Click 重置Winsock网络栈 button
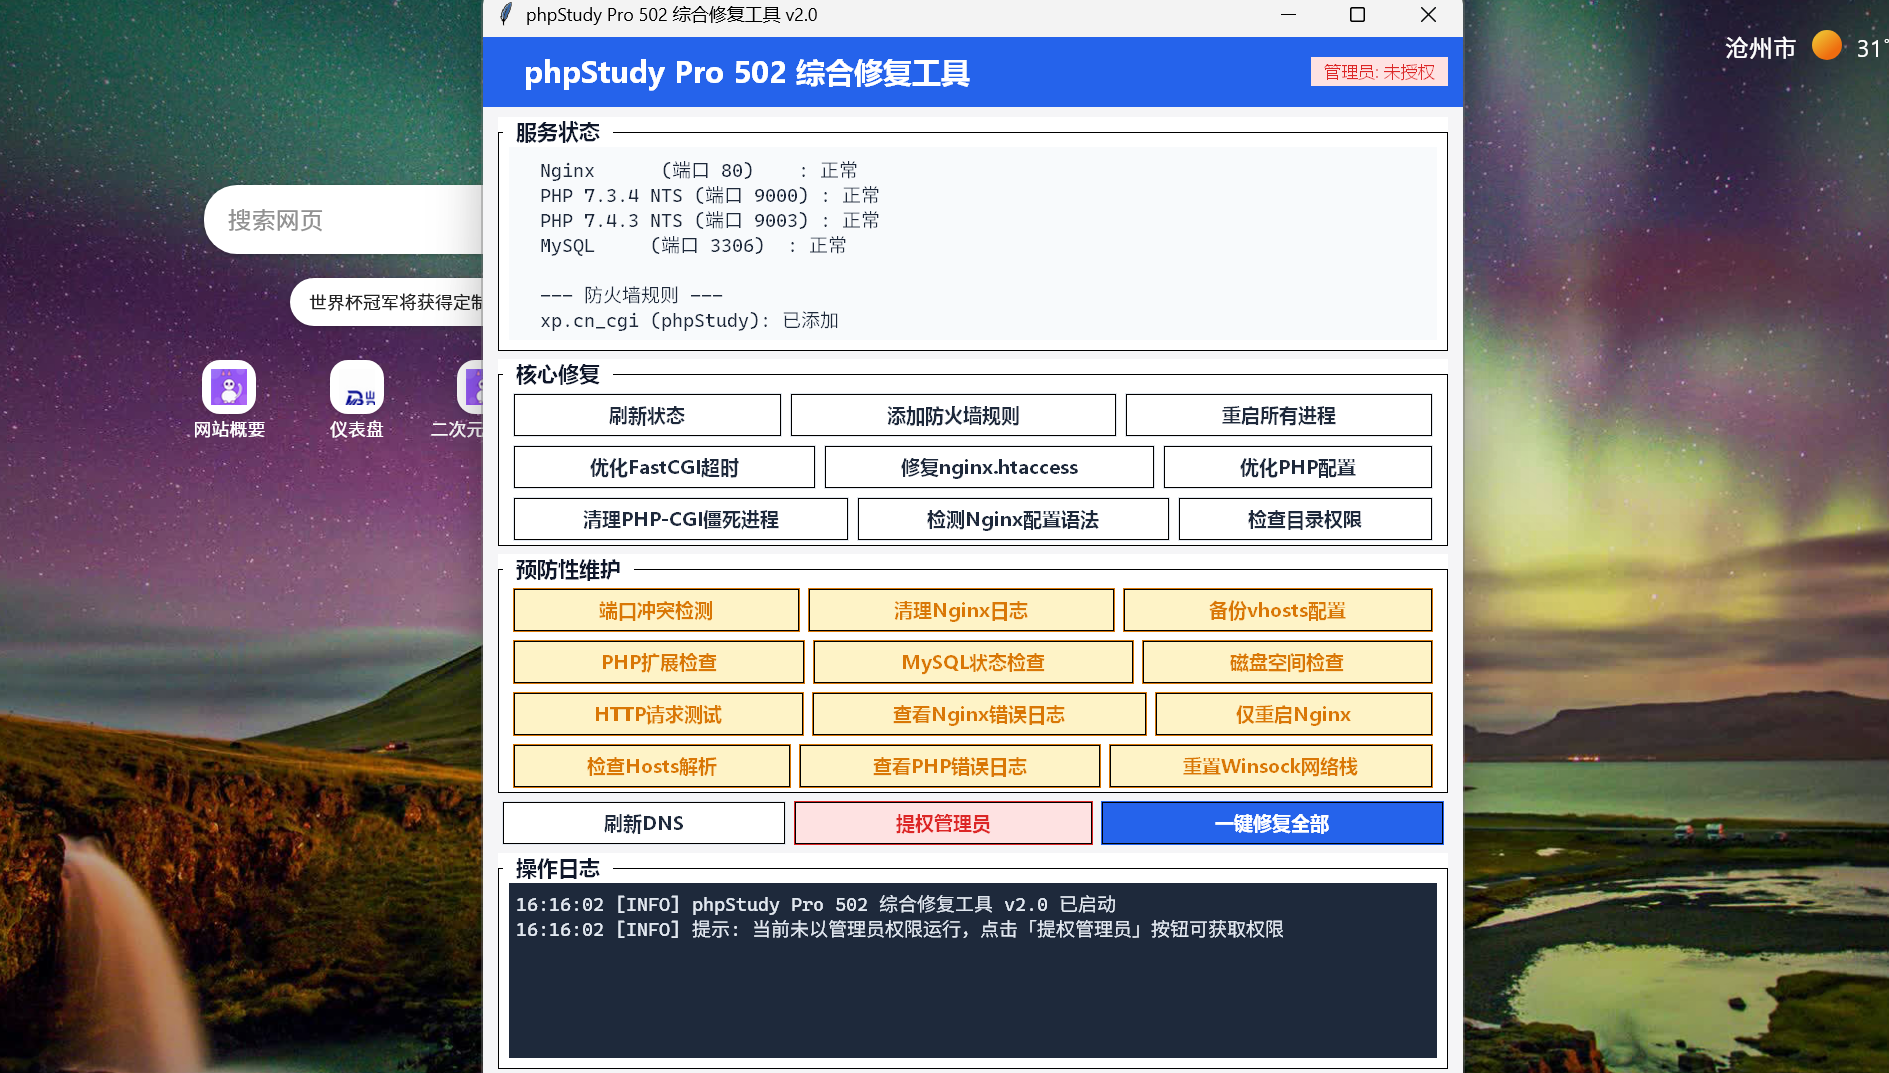The height and width of the screenshot is (1073, 1889). [x=1271, y=766]
